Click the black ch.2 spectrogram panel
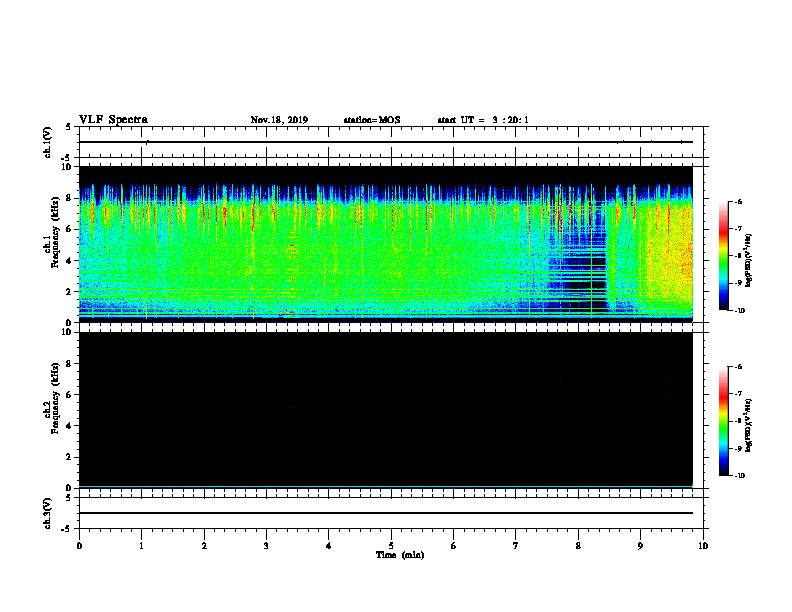 (x=386, y=410)
